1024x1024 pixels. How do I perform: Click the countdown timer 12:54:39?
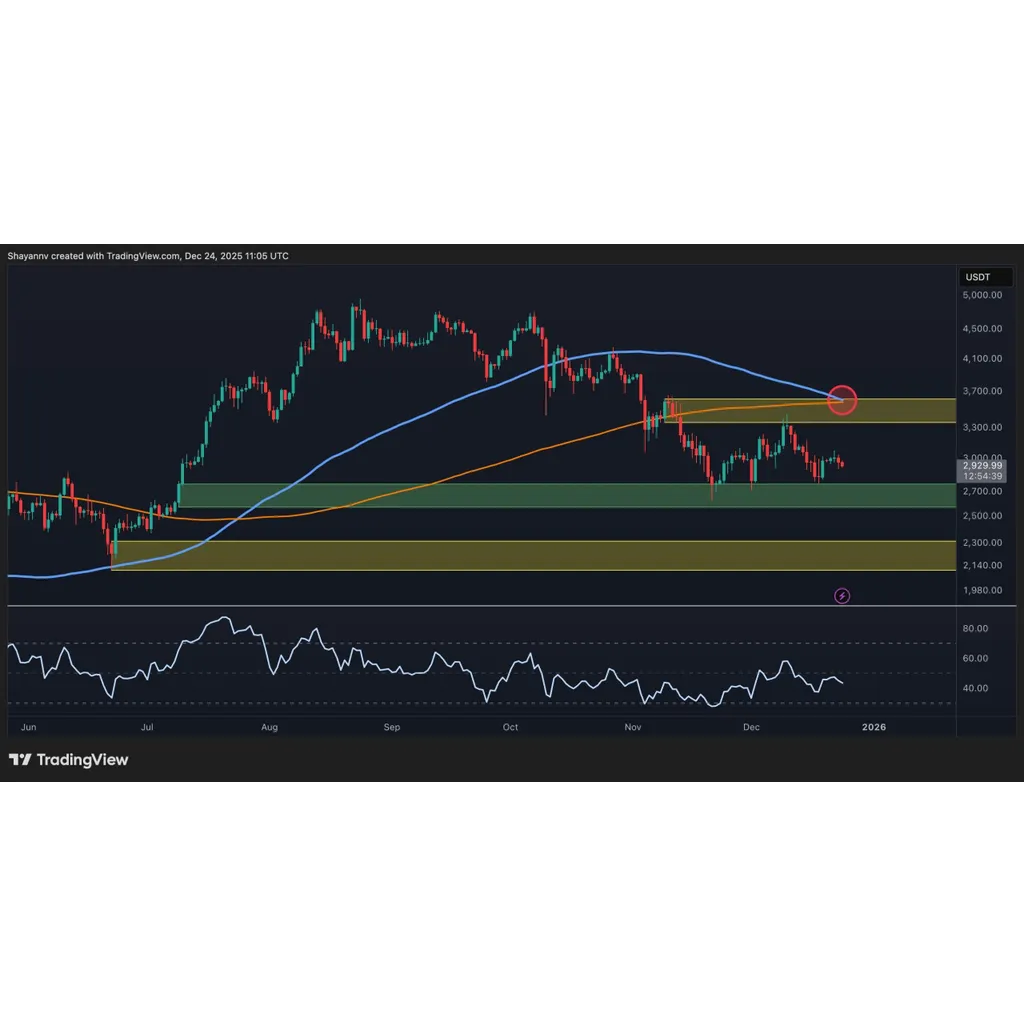click(982, 476)
